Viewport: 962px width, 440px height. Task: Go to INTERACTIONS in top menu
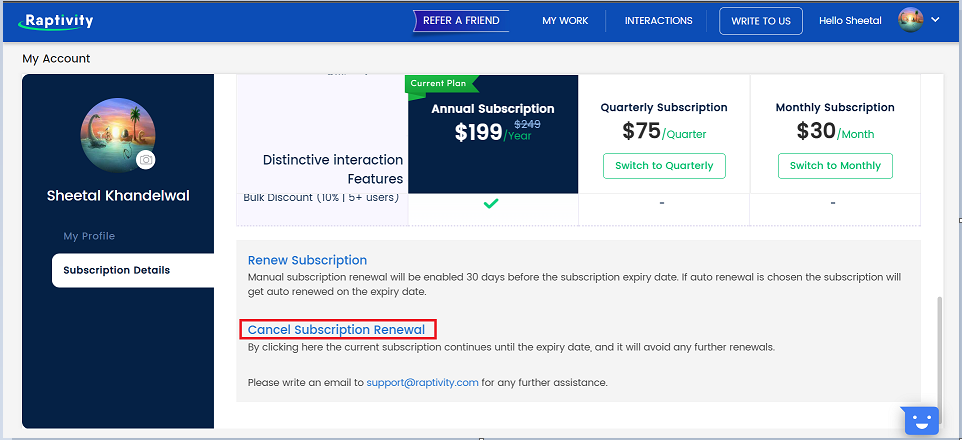tap(658, 21)
